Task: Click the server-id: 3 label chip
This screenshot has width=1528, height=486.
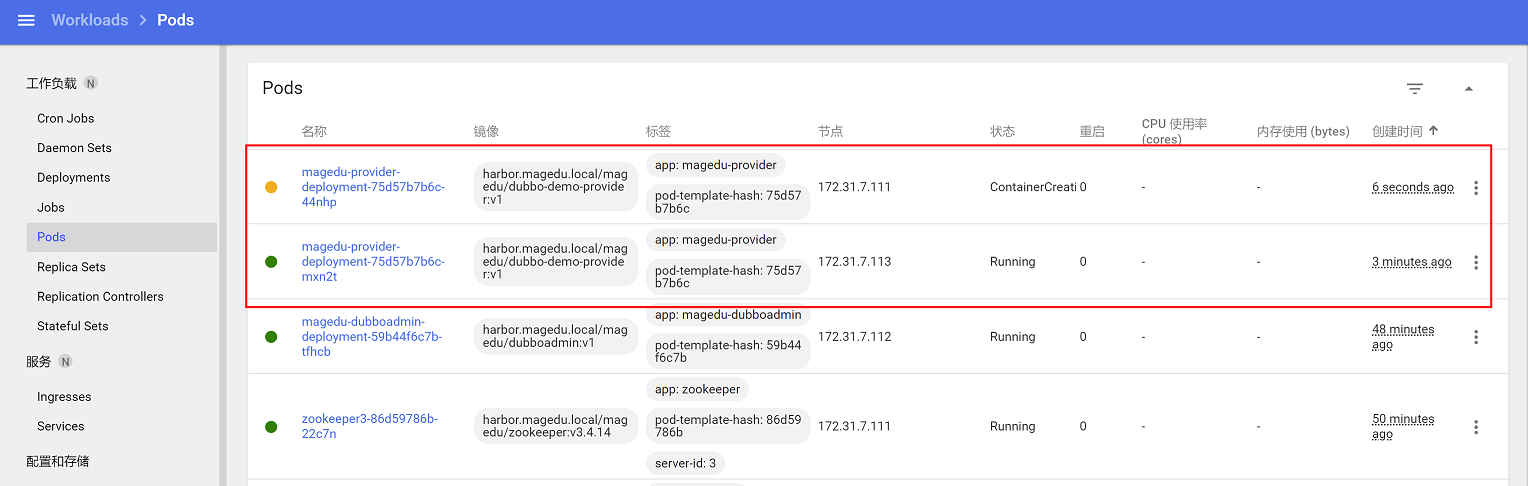Action: (685, 463)
